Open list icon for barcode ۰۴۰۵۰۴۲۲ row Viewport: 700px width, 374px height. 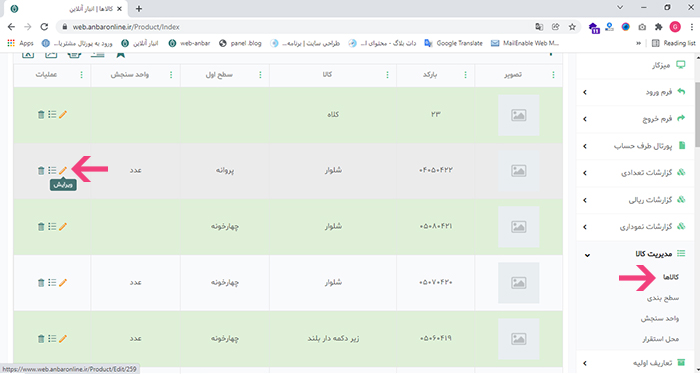[x=52, y=170]
